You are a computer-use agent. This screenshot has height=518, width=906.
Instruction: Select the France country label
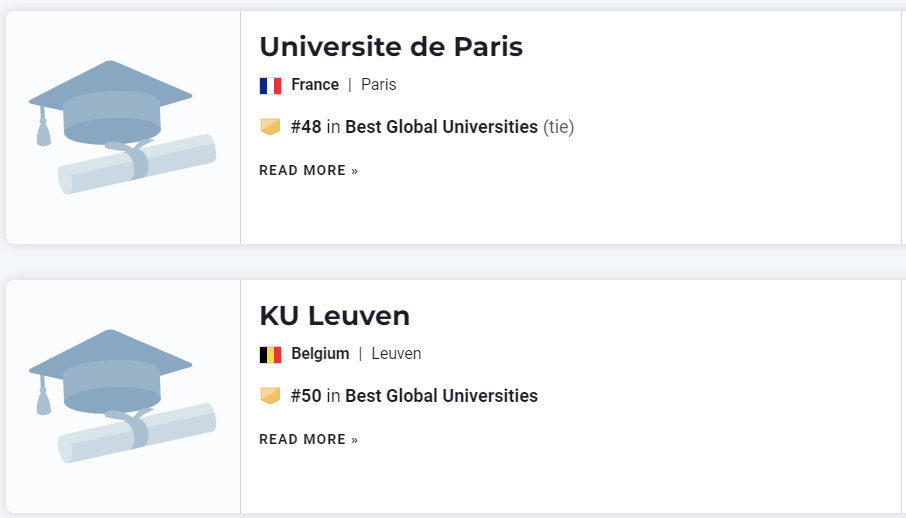tap(315, 84)
